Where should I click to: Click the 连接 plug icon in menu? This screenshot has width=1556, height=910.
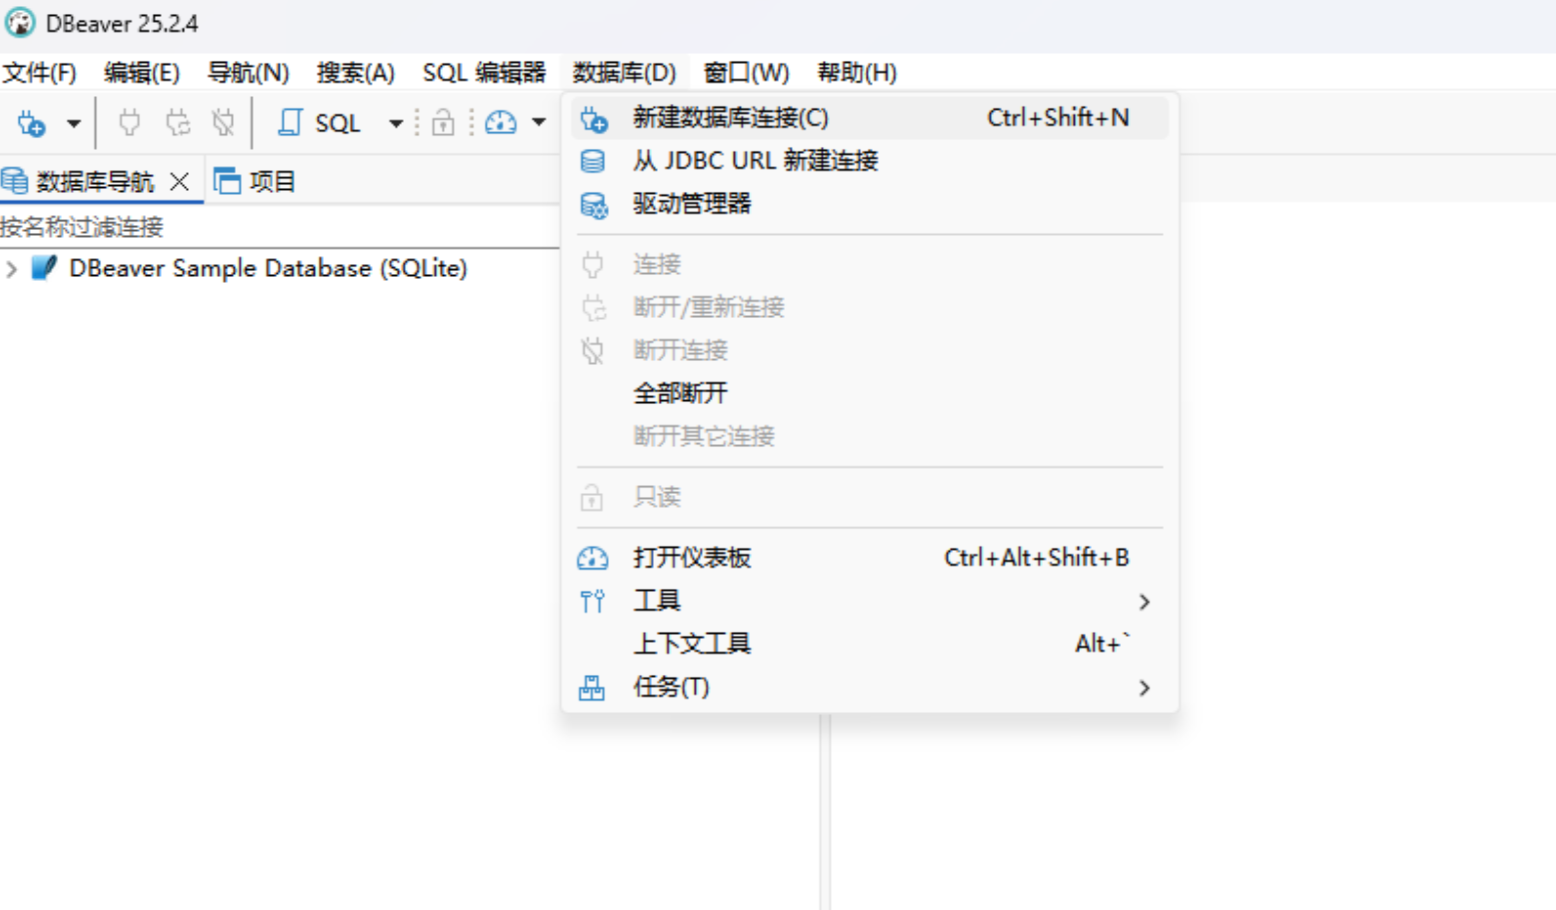tap(593, 265)
